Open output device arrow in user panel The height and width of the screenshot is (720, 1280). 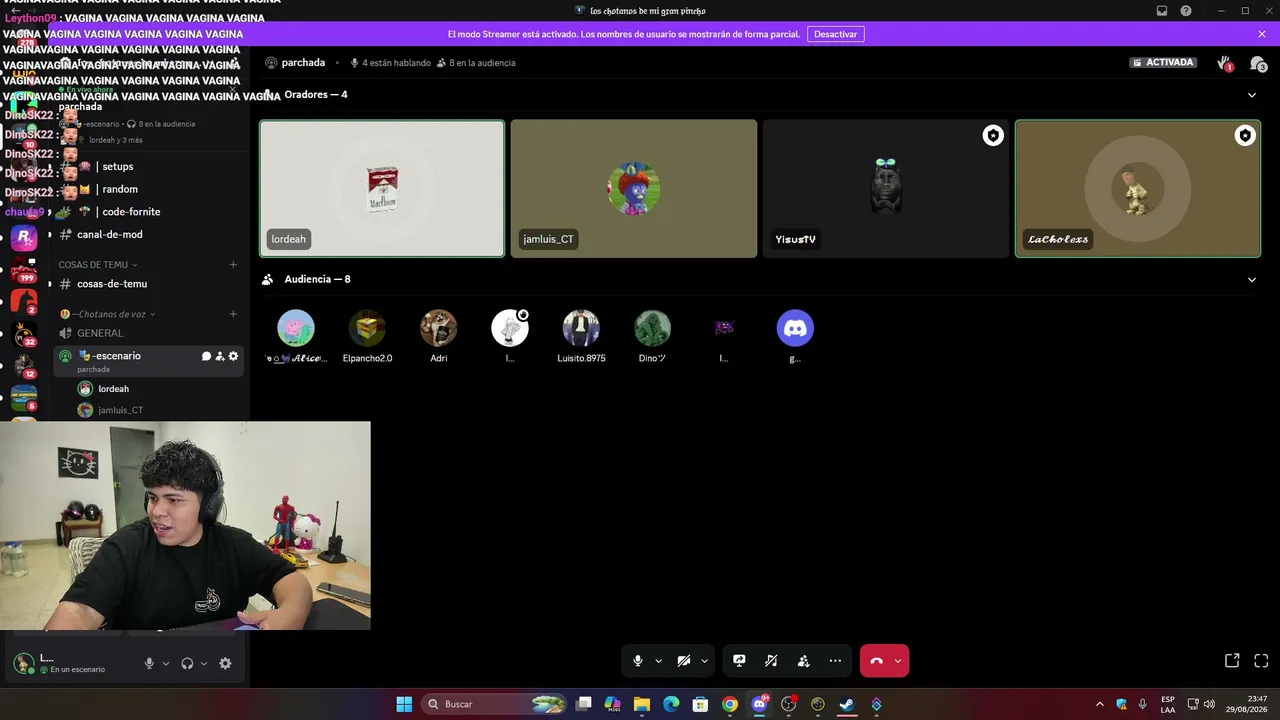204,663
